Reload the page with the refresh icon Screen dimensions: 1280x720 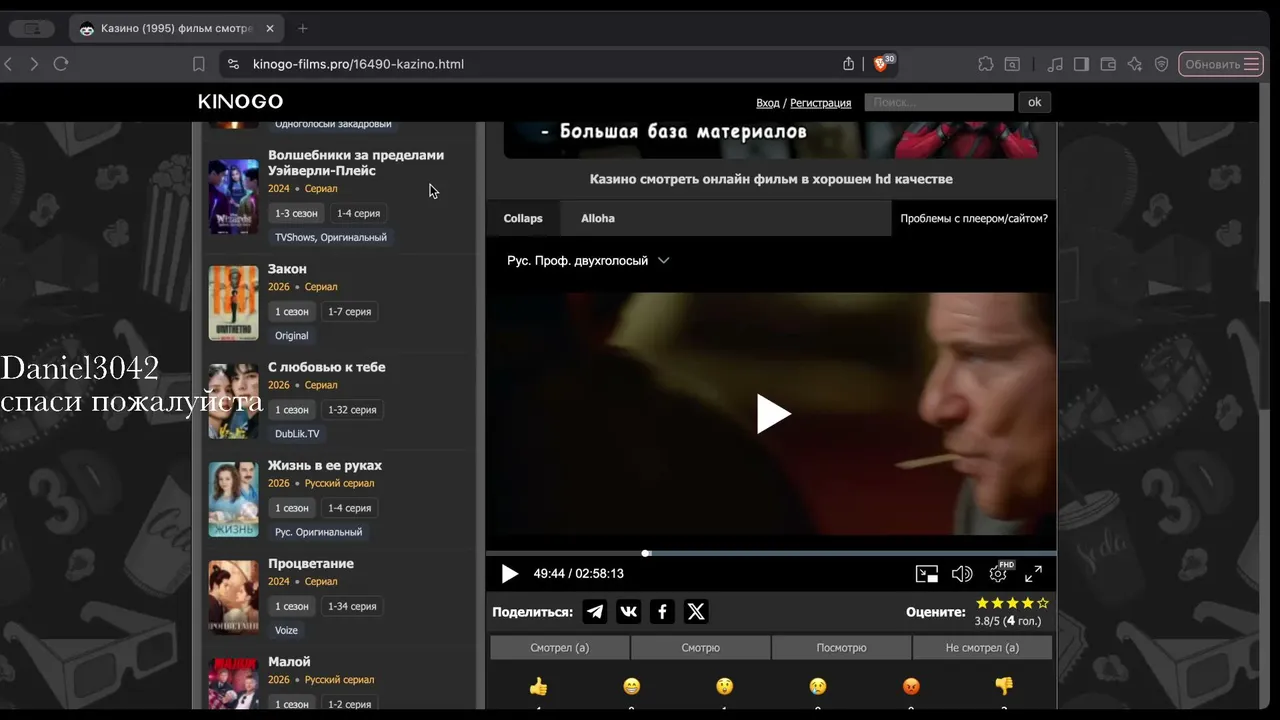click(61, 64)
